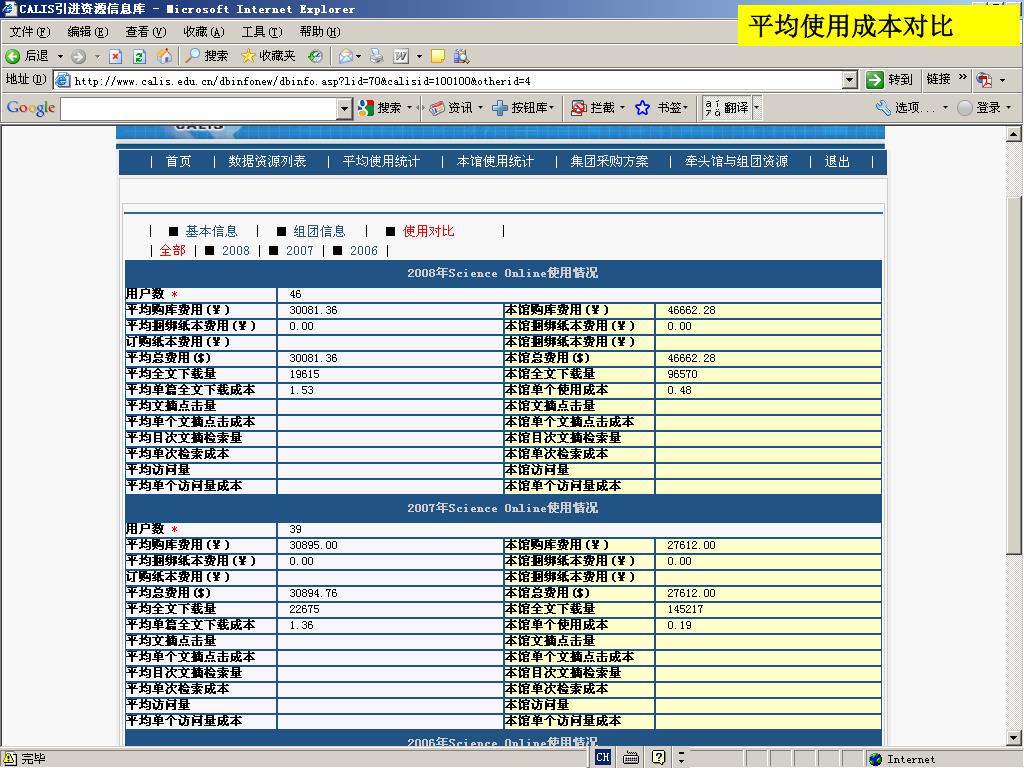The width and height of the screenshot is (1024, 768).
Task: Open Google Button gallery (按钮库)
Action: coord(520,108)
